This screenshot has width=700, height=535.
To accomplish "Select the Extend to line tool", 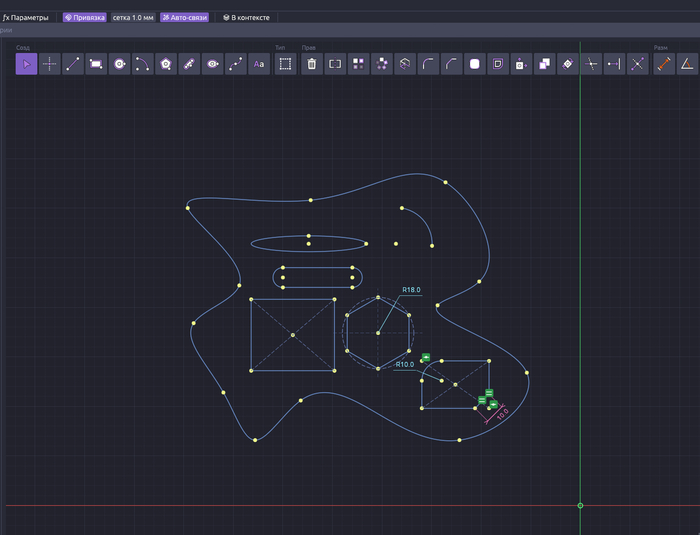I will pyautogui.click(x=614, y=64).
